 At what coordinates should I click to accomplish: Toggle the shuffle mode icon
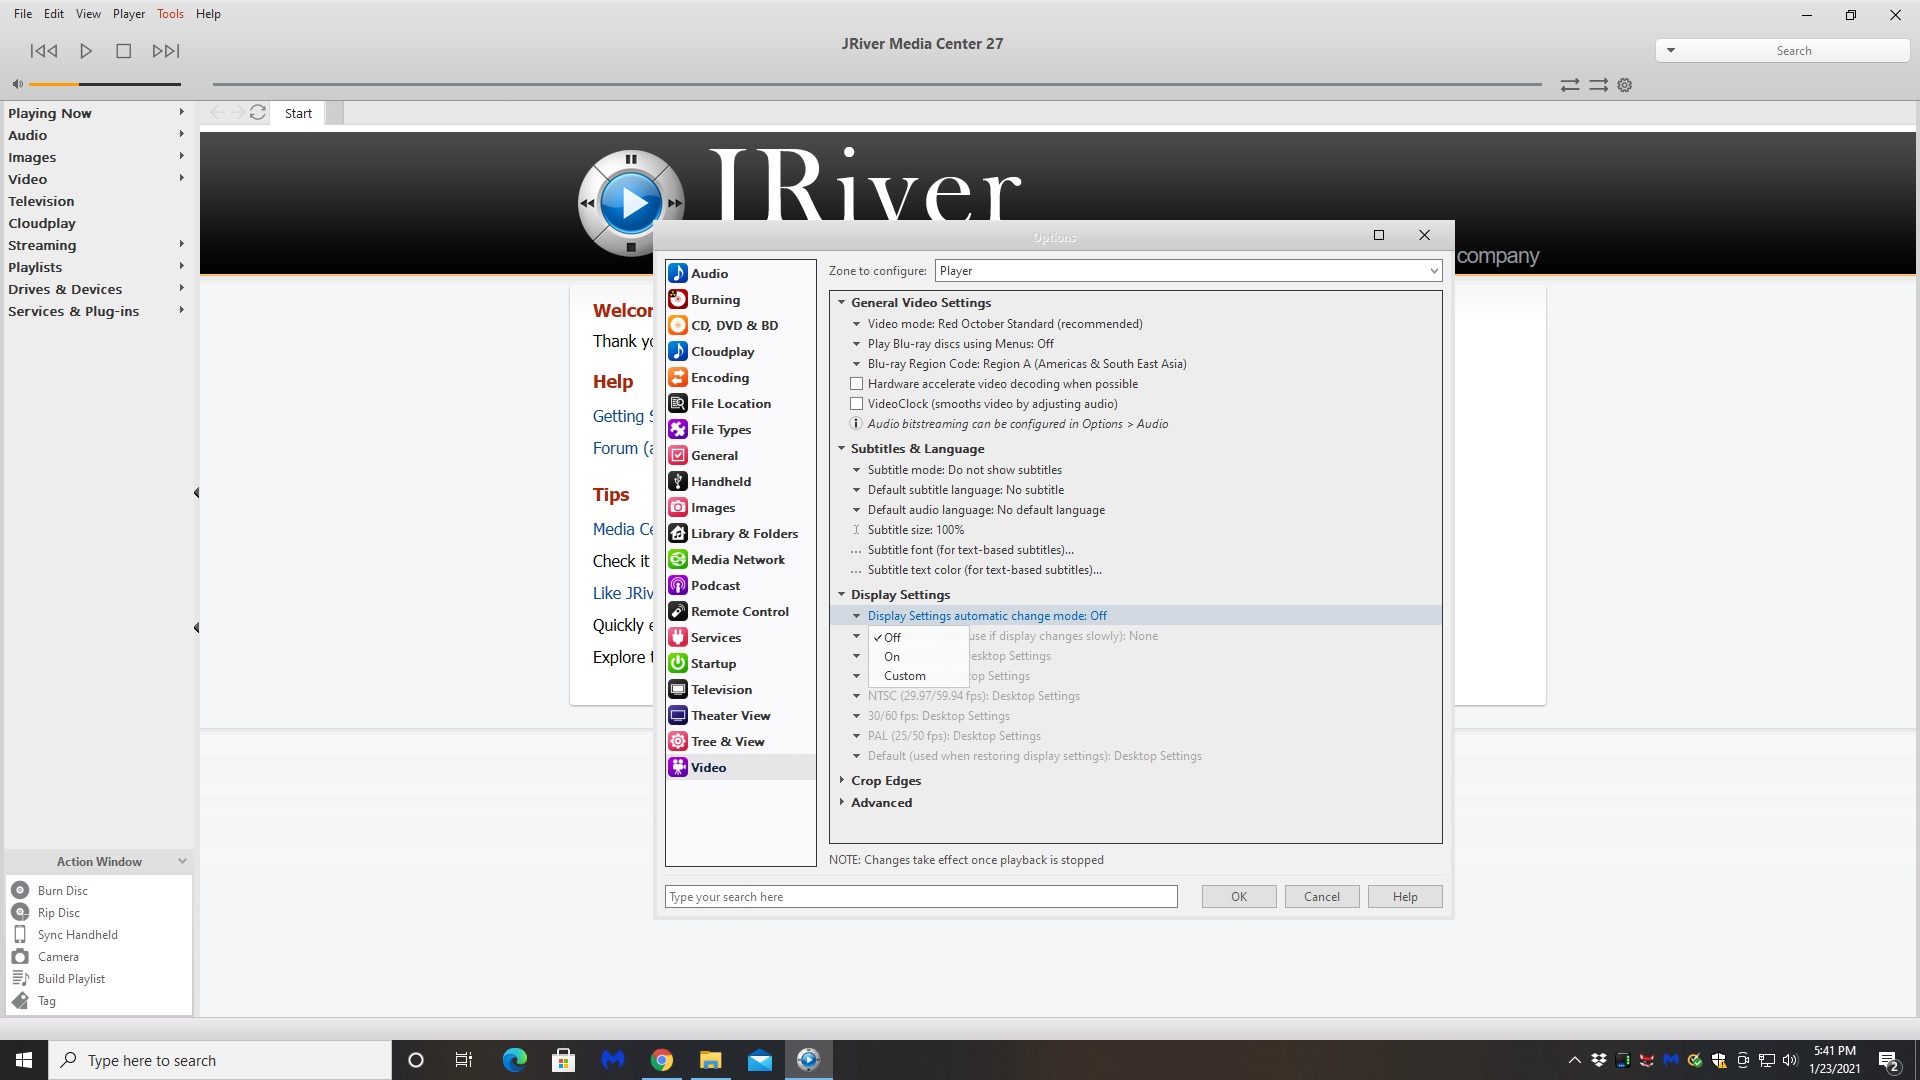[1598, 85]
